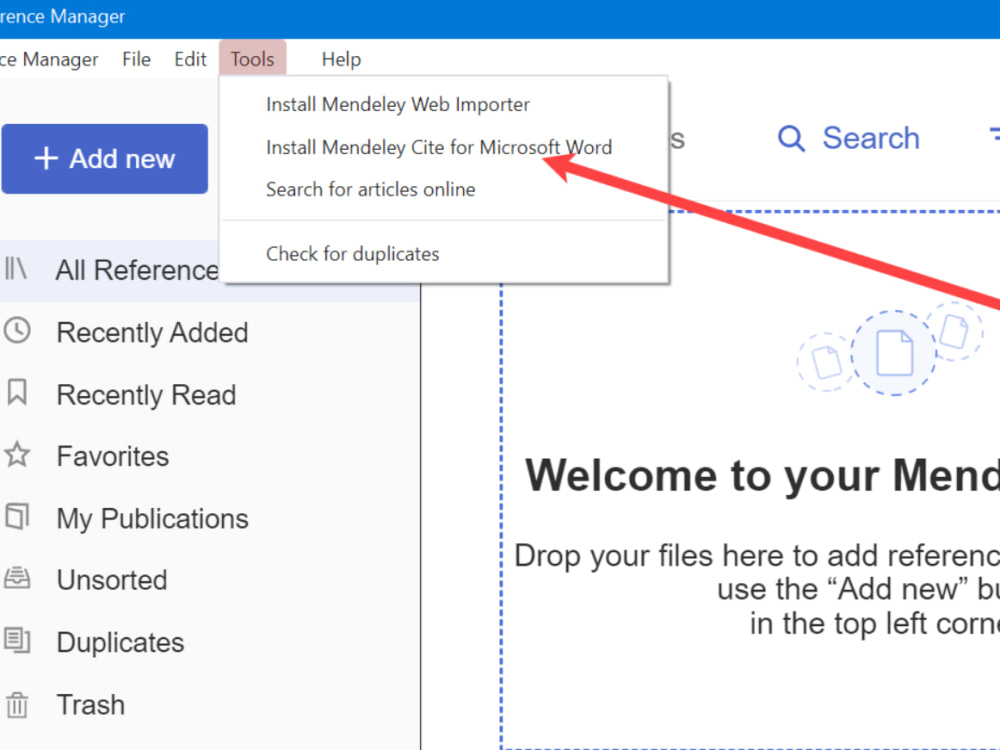Click the All References library icon
This screenshot has width=1000, height=750.
coord(15,268)
